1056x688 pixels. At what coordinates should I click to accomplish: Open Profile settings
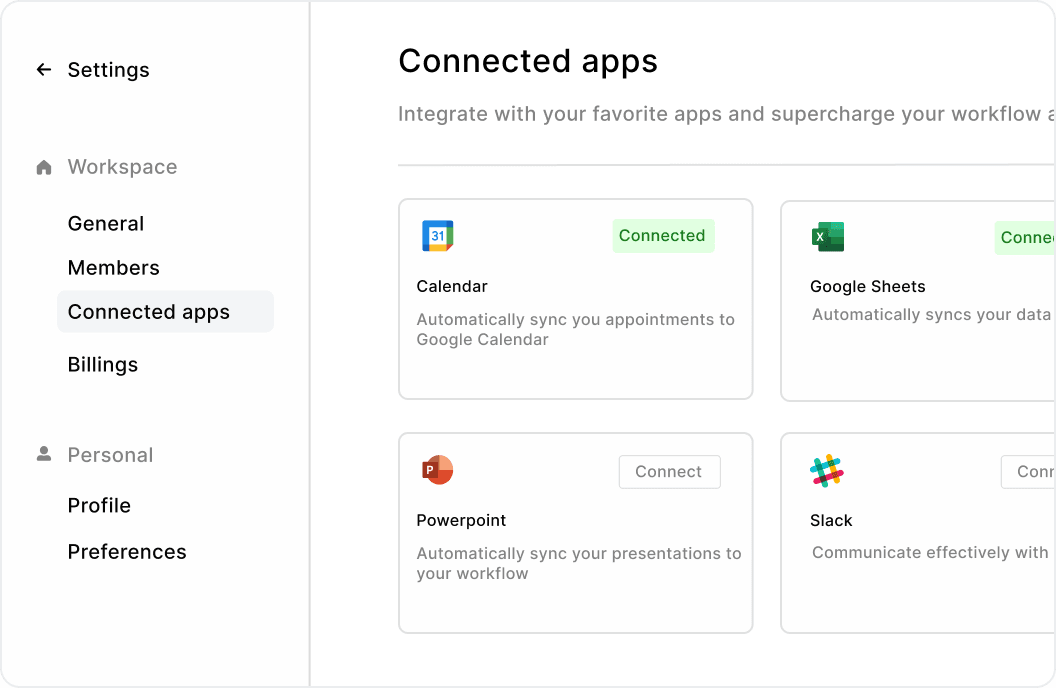[x=99, y=506]
